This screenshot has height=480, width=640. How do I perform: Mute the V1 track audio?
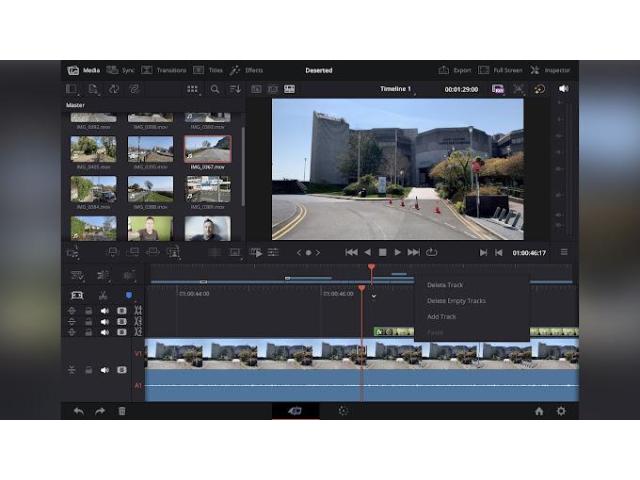tap(104, 370)
